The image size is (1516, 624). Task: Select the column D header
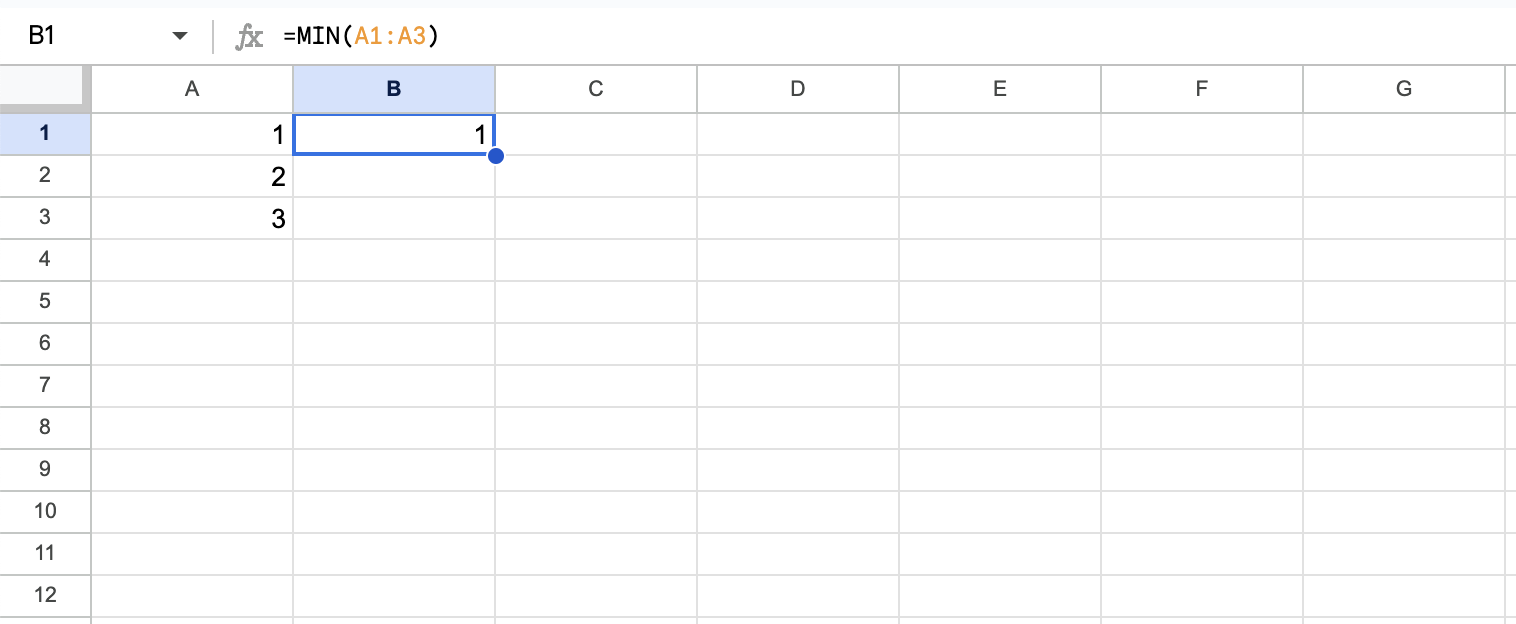click(x=797, y=89)
